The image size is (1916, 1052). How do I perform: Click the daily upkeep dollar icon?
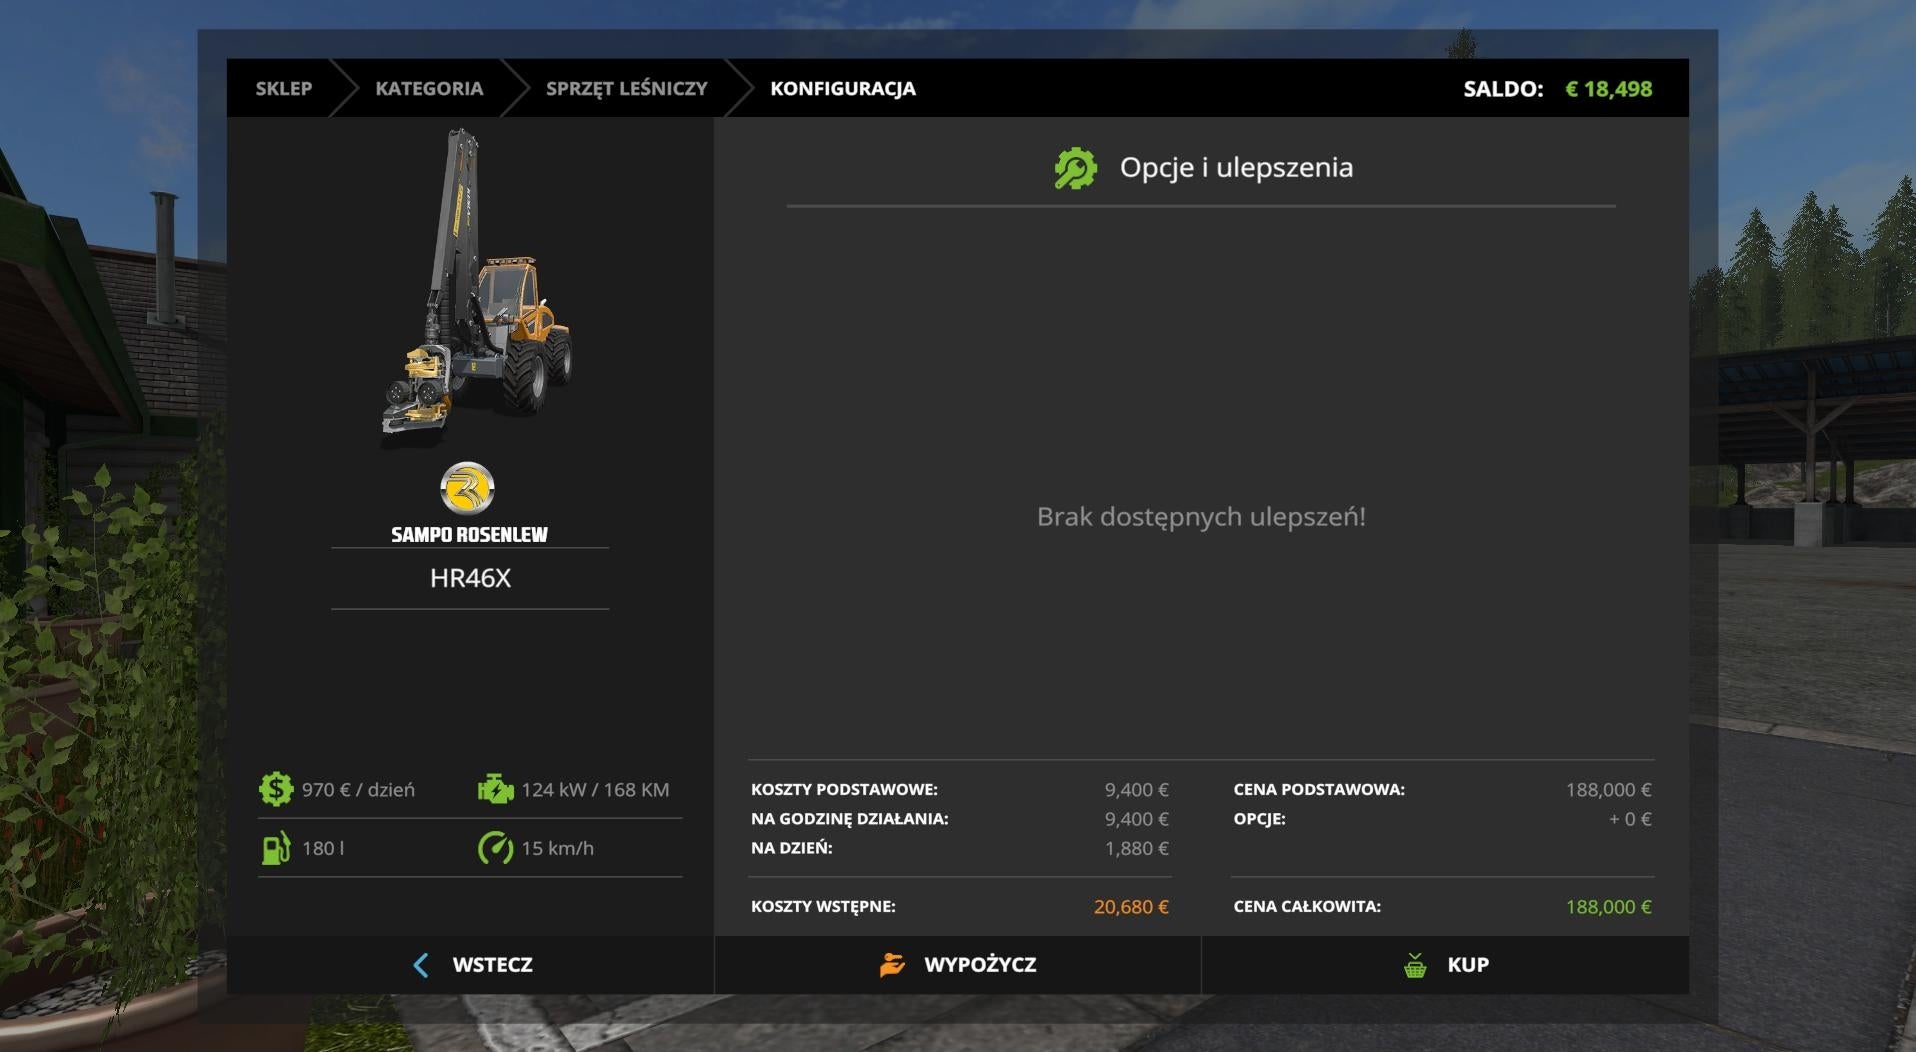275,789
